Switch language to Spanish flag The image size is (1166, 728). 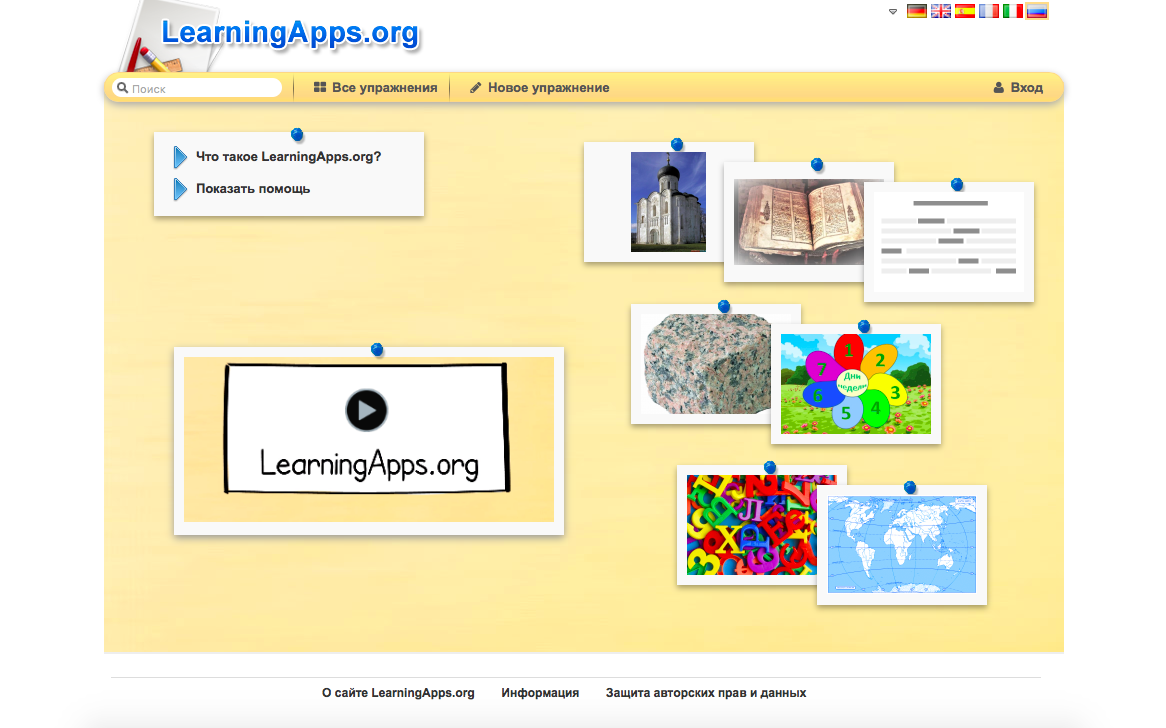[x=964, y=11]
